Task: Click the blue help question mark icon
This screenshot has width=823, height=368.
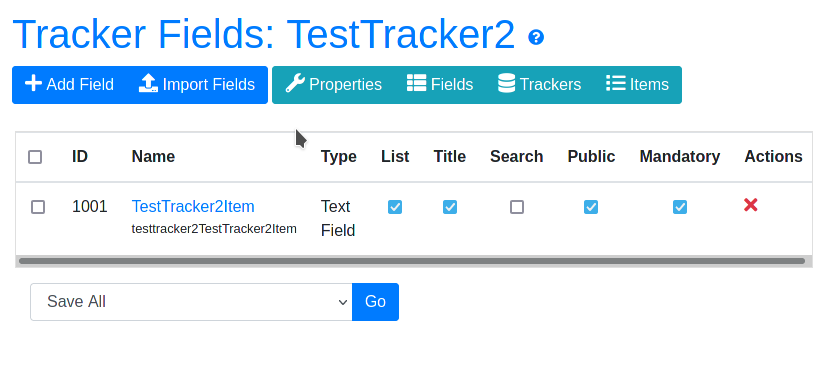Action: click(536, 37)
